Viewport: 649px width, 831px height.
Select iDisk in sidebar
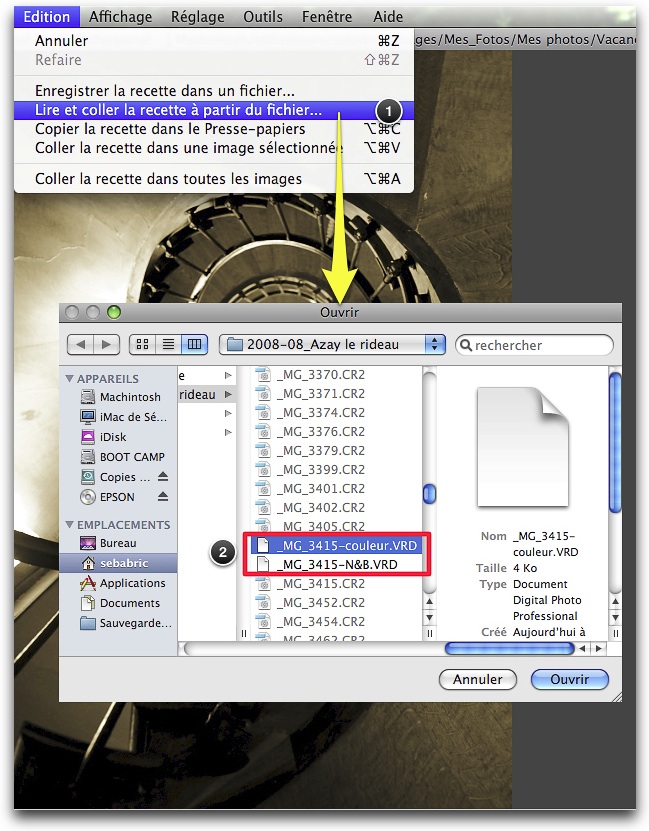(x=119, y=437)
